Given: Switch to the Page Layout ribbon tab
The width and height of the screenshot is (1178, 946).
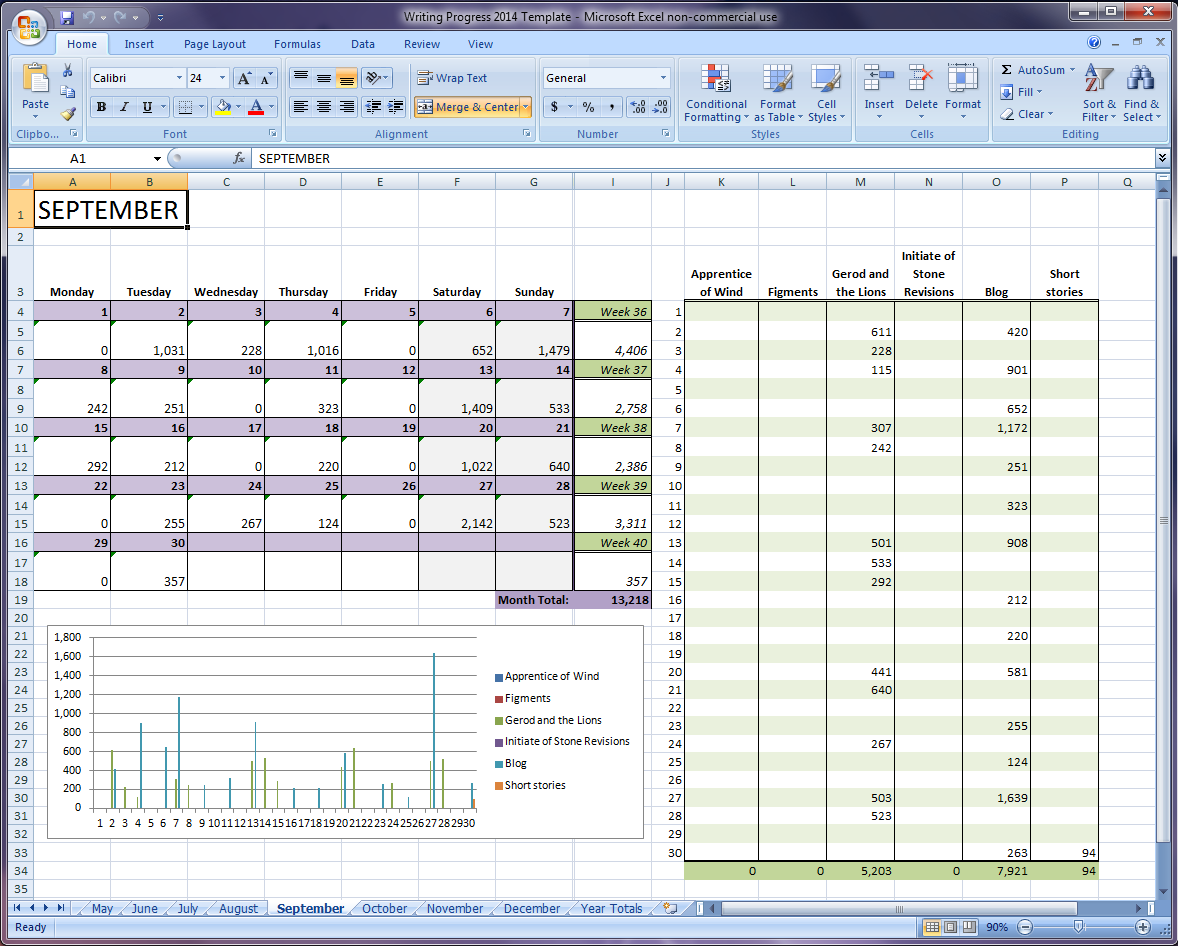Looking at the screenshot, I should pyautogui.click(x=214, y=44).
